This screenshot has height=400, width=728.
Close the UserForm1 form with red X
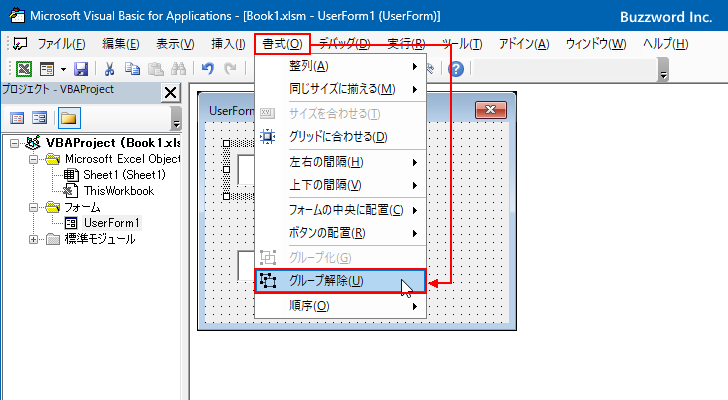pyautogui.click(x=491, y=110)
